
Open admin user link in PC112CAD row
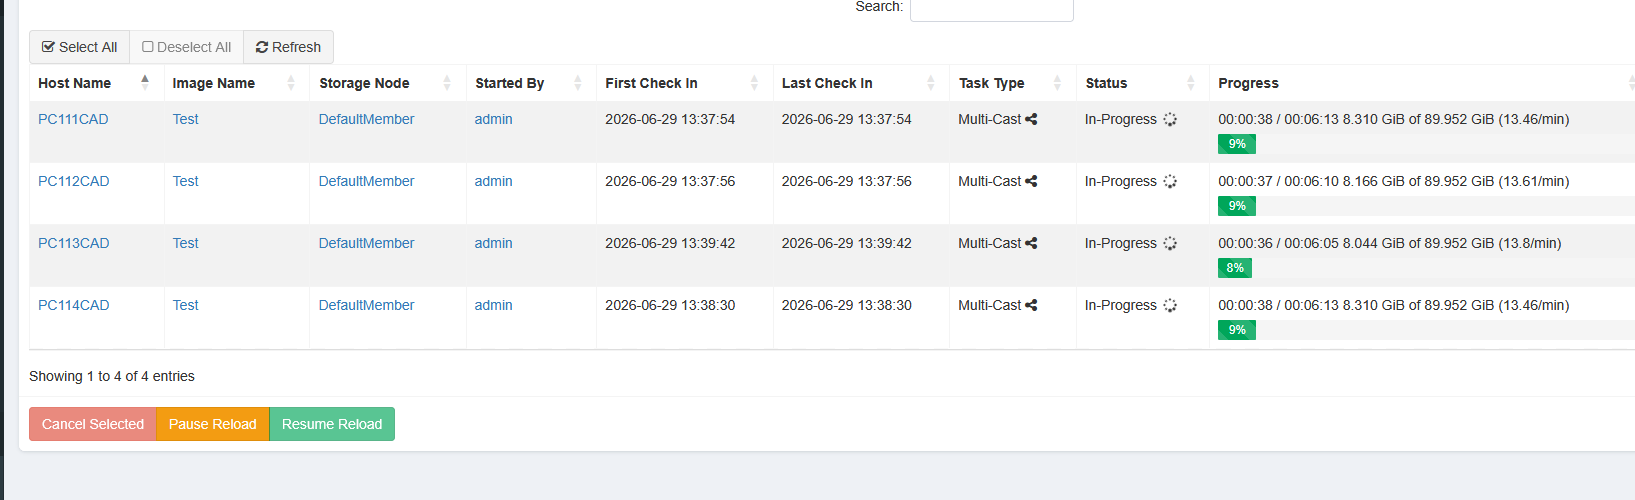coord(493,181)
